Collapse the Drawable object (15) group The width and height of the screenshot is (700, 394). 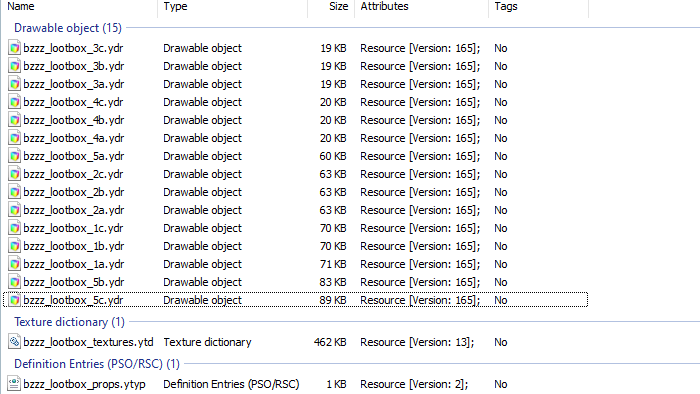pyautogui.click(x=68, y=28)
